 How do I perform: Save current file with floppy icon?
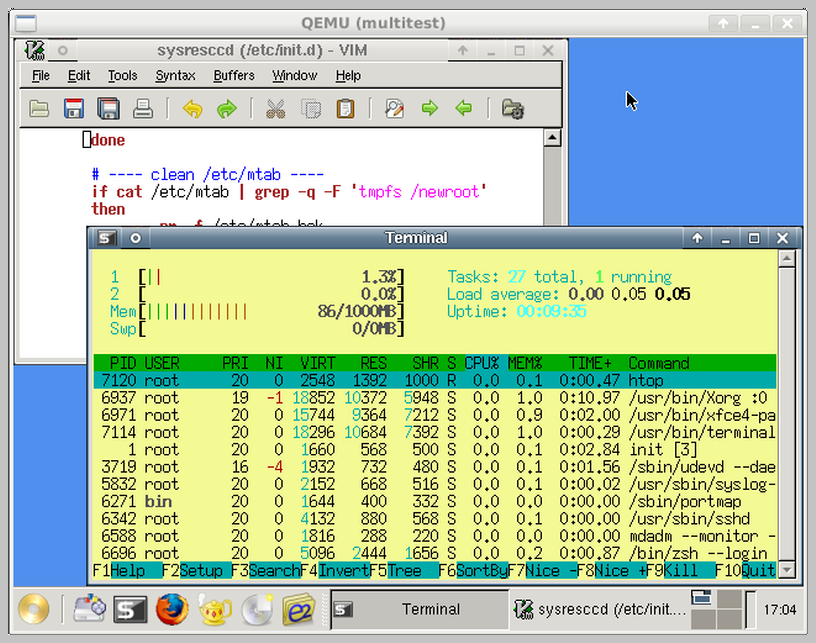pyautogui.click(x=73, y=109)
